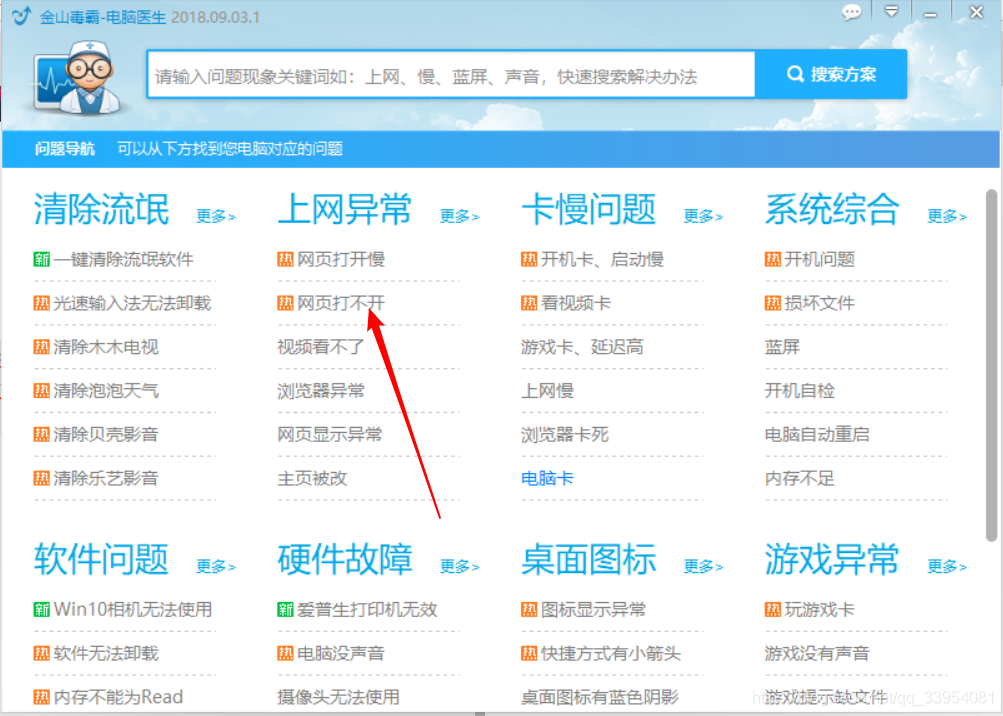Expand 更多 next to 桌面图标
1003x716 pixels.
pos(703,566)
